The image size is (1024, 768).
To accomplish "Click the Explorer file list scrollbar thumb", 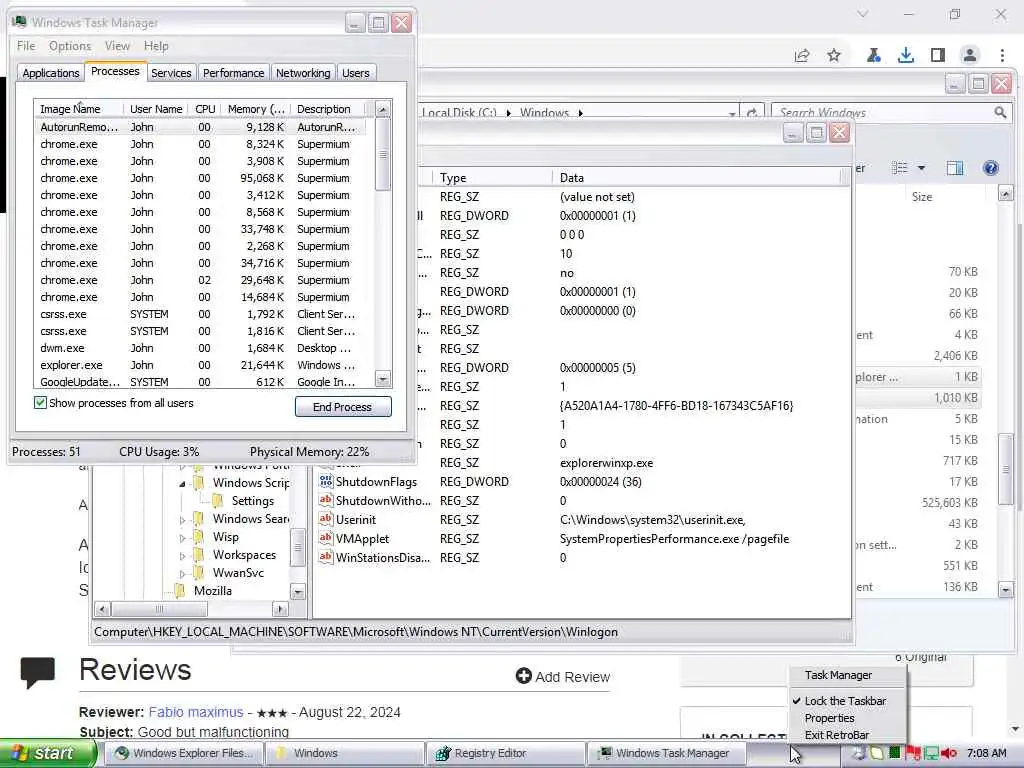I will [x=1006, y=468].
